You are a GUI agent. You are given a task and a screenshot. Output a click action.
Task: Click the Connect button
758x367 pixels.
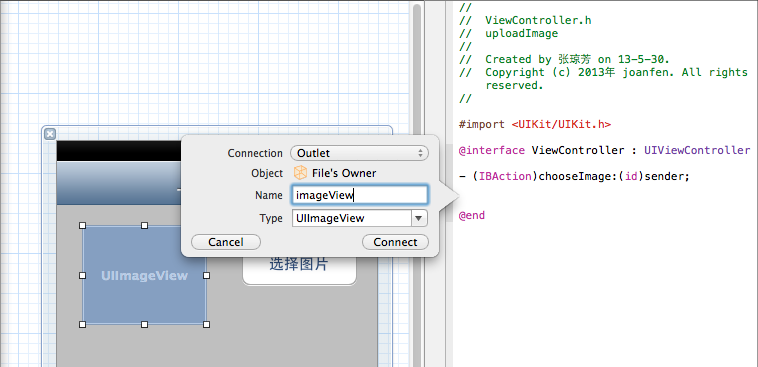tap(395, 242)
